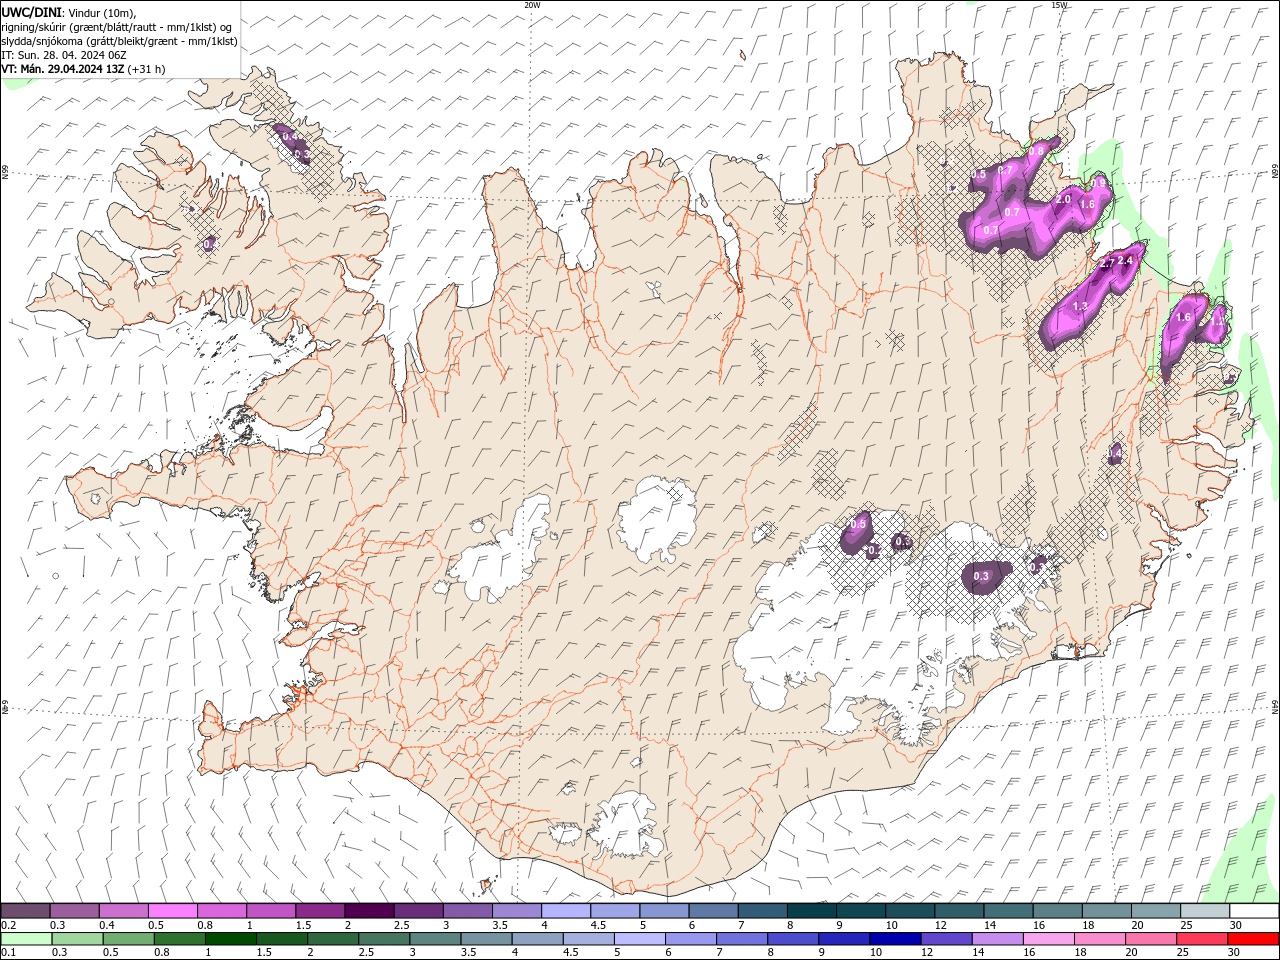Screen dimensions: 1280x960
Task: Click the 20W longitude label
Action: 532,5
